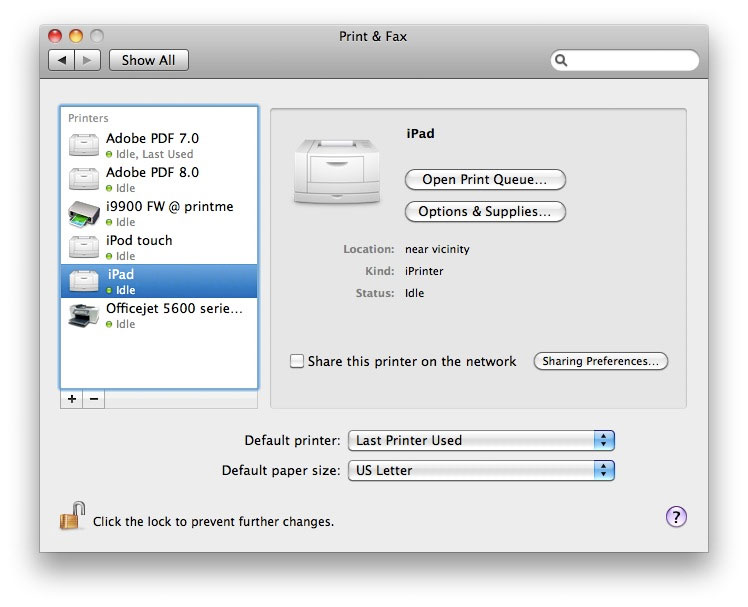Enable Share this printer on the network
The image size is (748, 607).
pos(297,361)
